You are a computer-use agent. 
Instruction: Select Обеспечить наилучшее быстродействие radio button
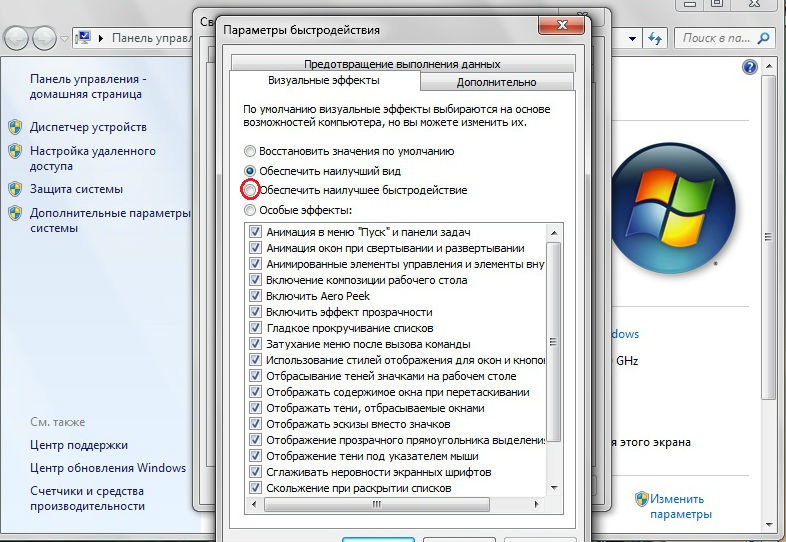(250, 190)
